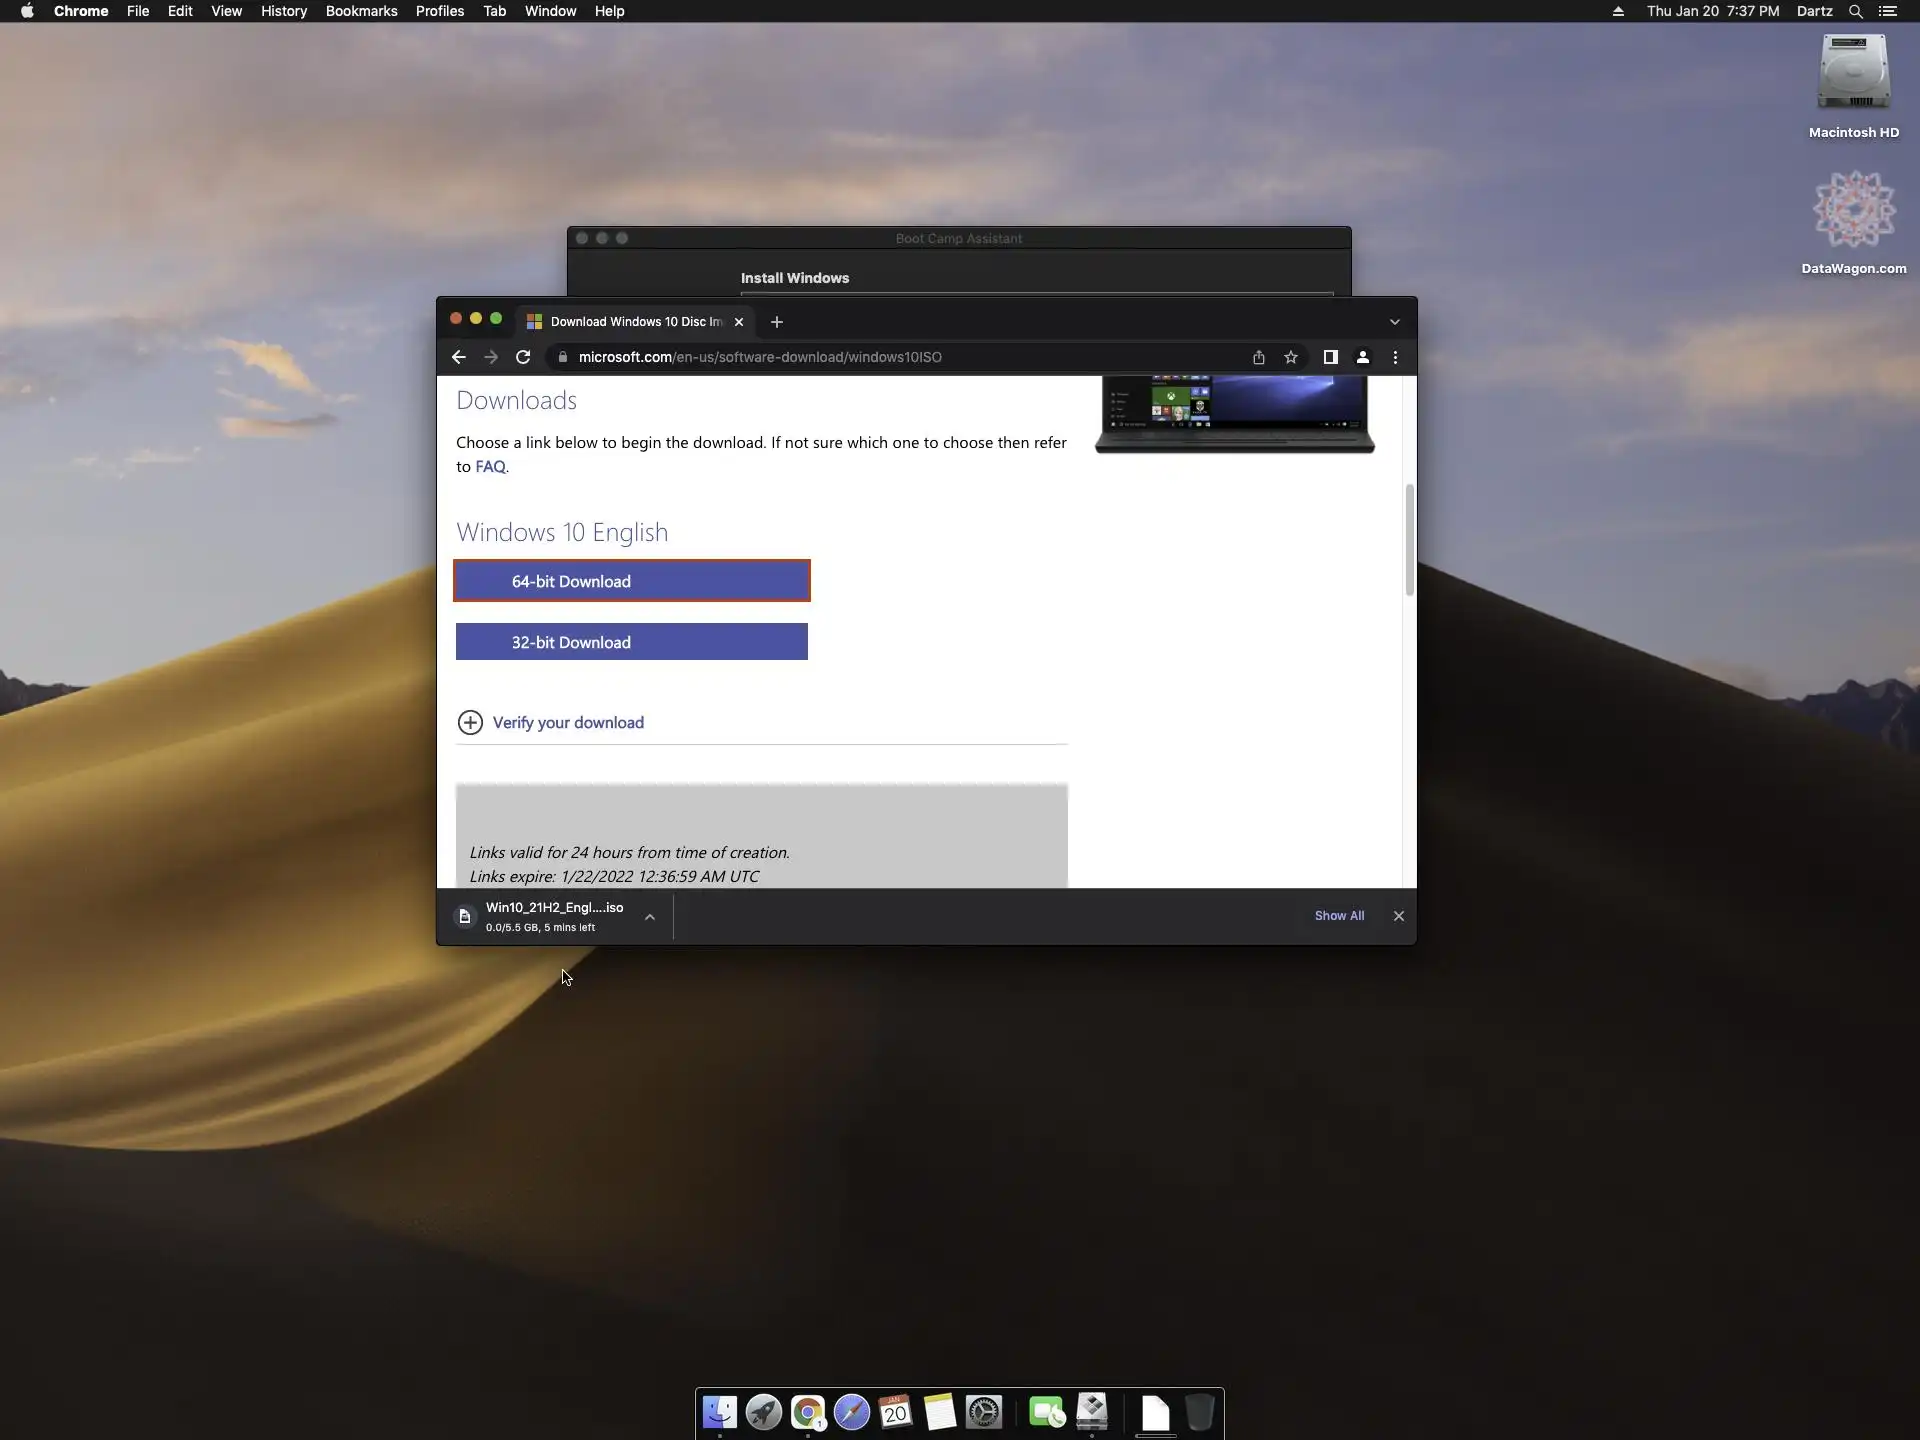This screenshot has height=1440, width=1920.
Task: Open the Chrome side panel icon
Action: coord(1330,357)
